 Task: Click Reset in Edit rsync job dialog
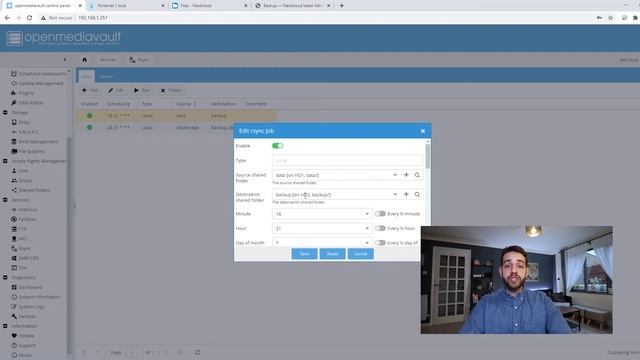point(332,254)
